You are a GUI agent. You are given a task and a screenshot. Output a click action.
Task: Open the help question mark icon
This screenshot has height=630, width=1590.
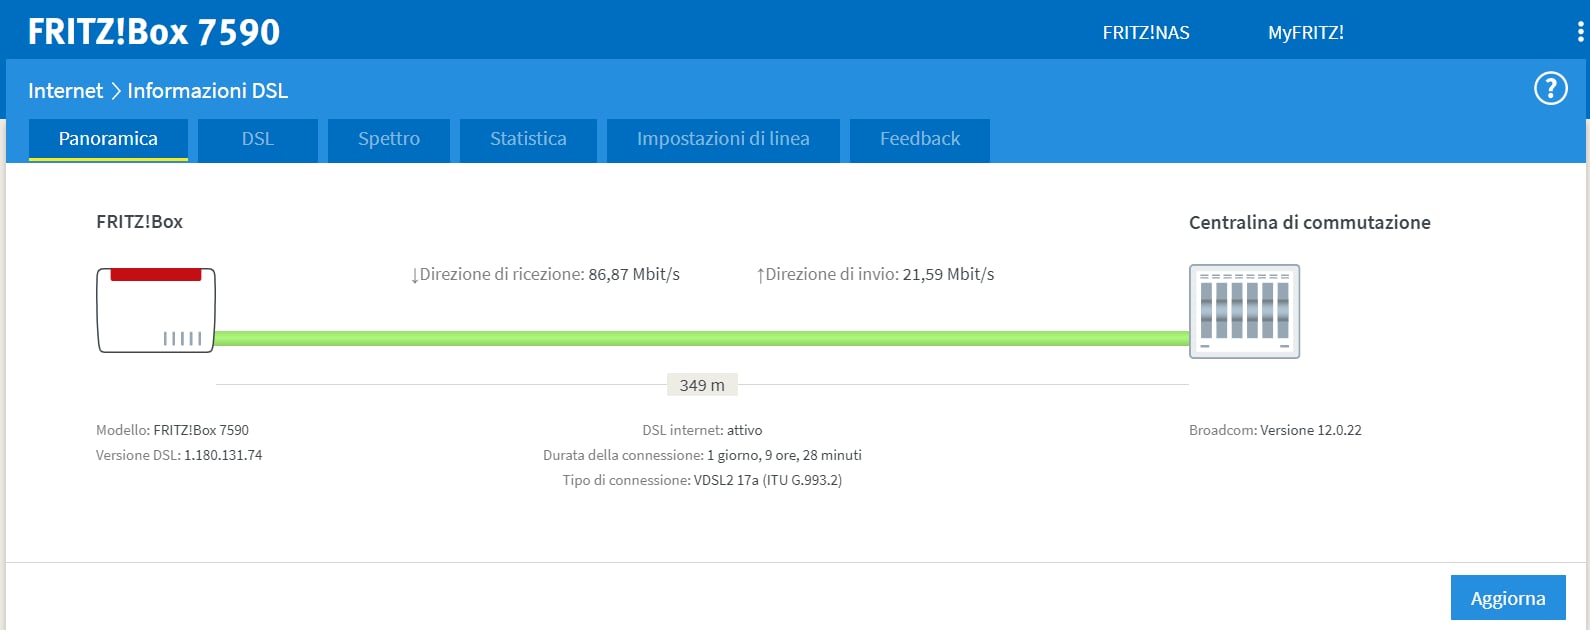(x=1550, y=89)
